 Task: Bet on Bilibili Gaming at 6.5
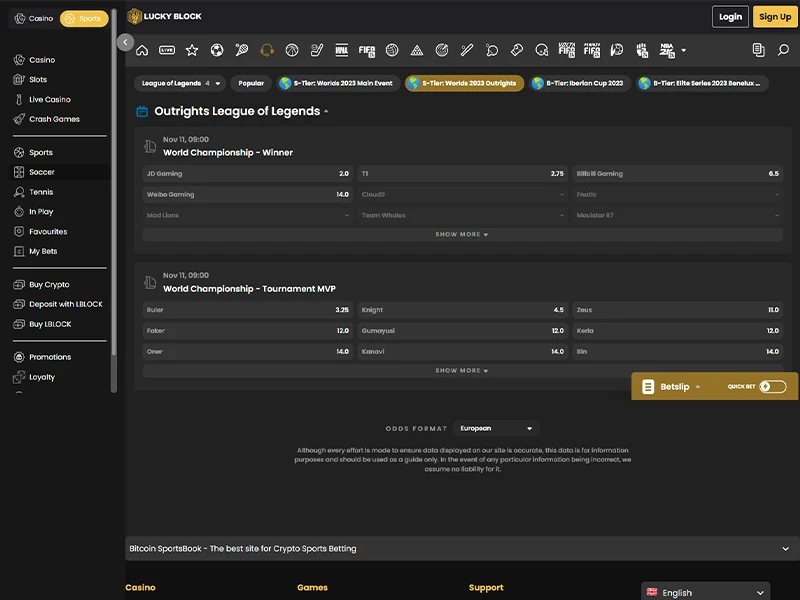coord(678,173)
